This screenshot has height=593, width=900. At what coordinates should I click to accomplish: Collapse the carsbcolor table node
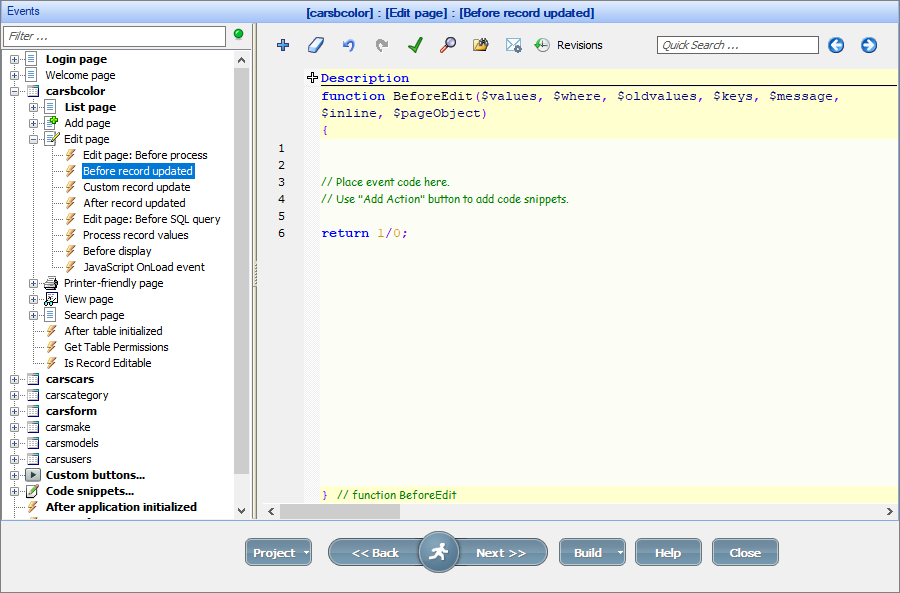click(12, 90)
